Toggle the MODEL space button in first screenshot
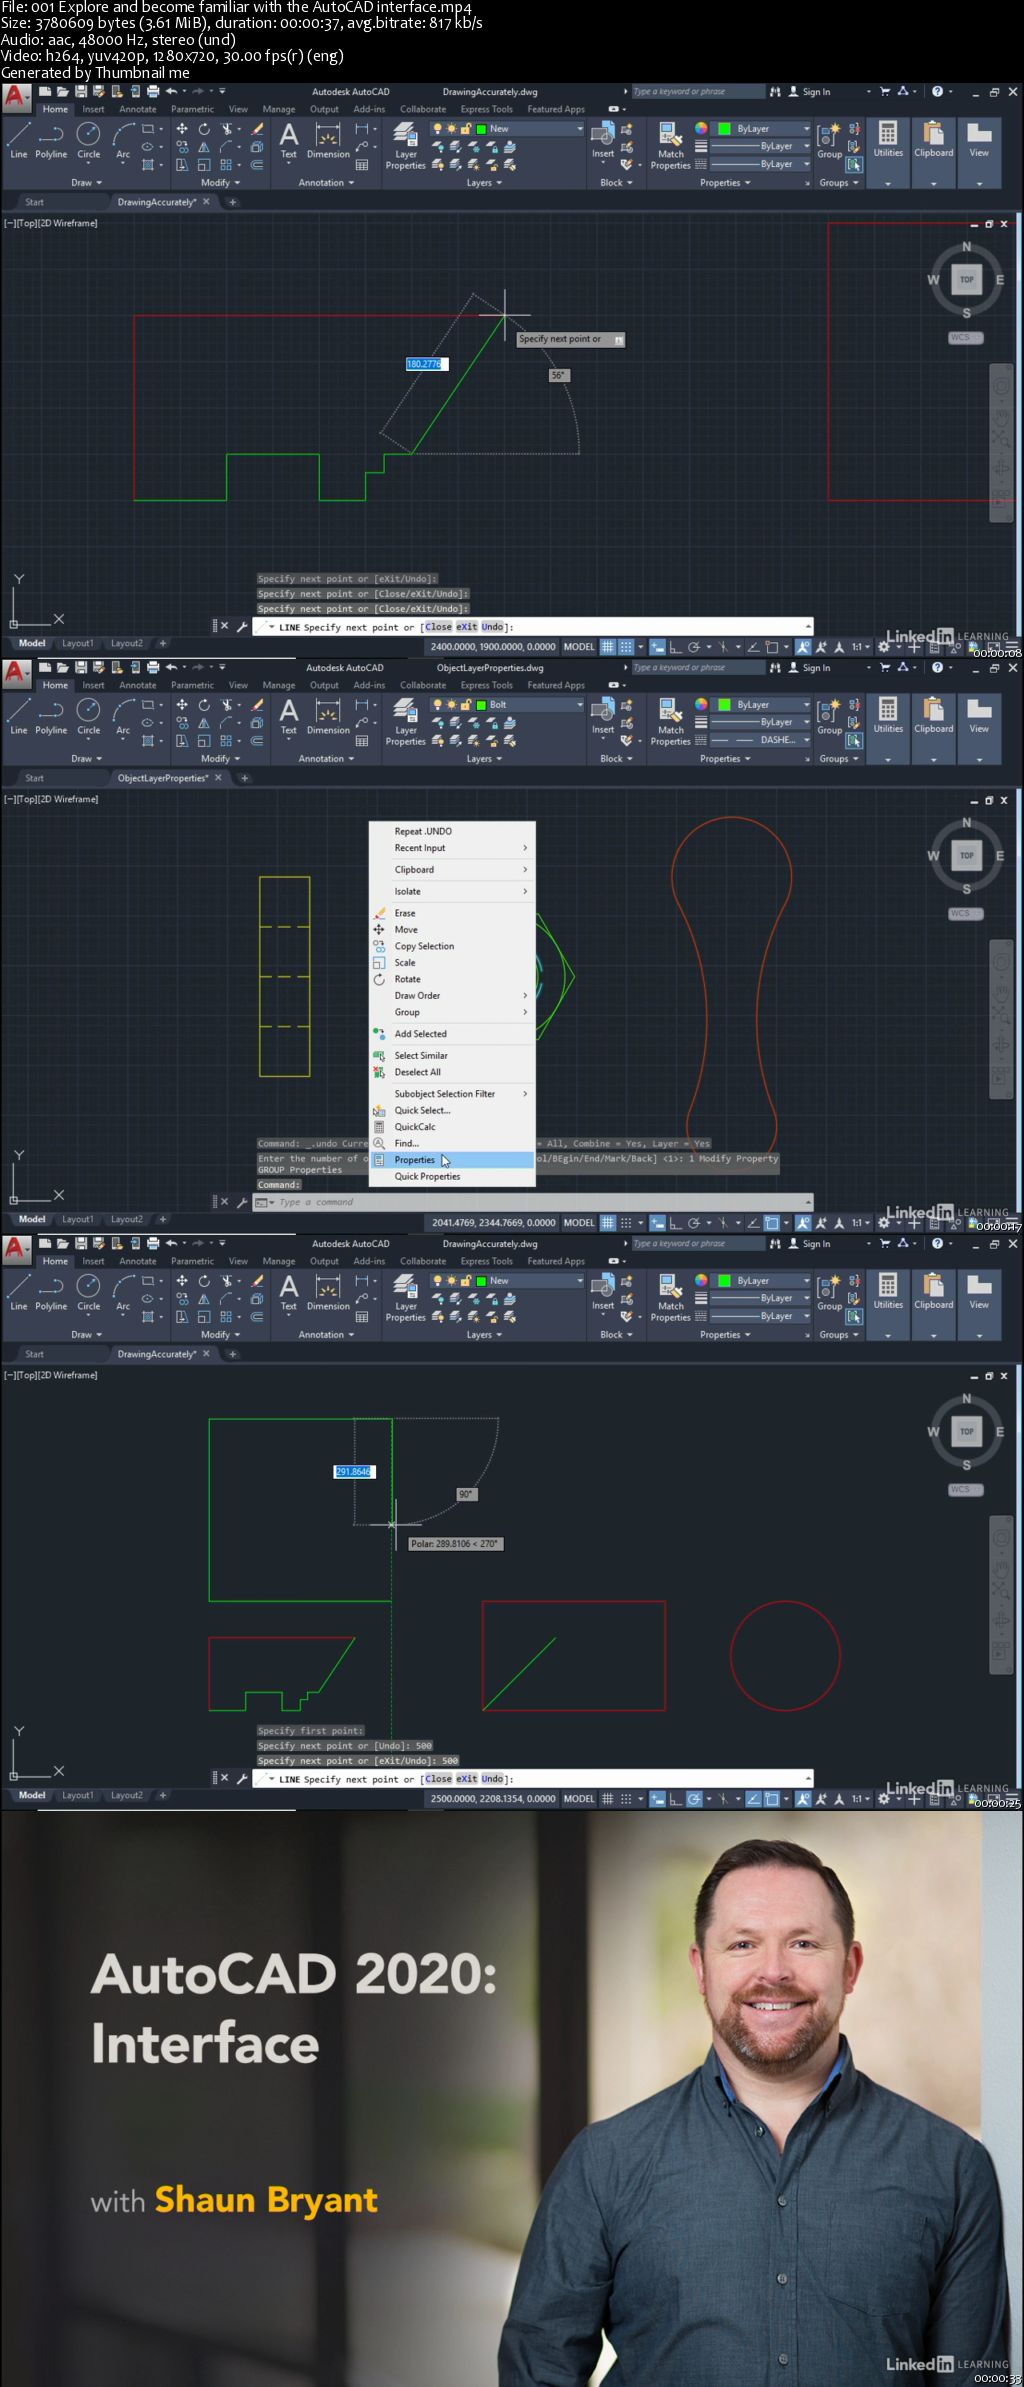The width and height of the screenshot is (1024, 2387). click(579, 647)
